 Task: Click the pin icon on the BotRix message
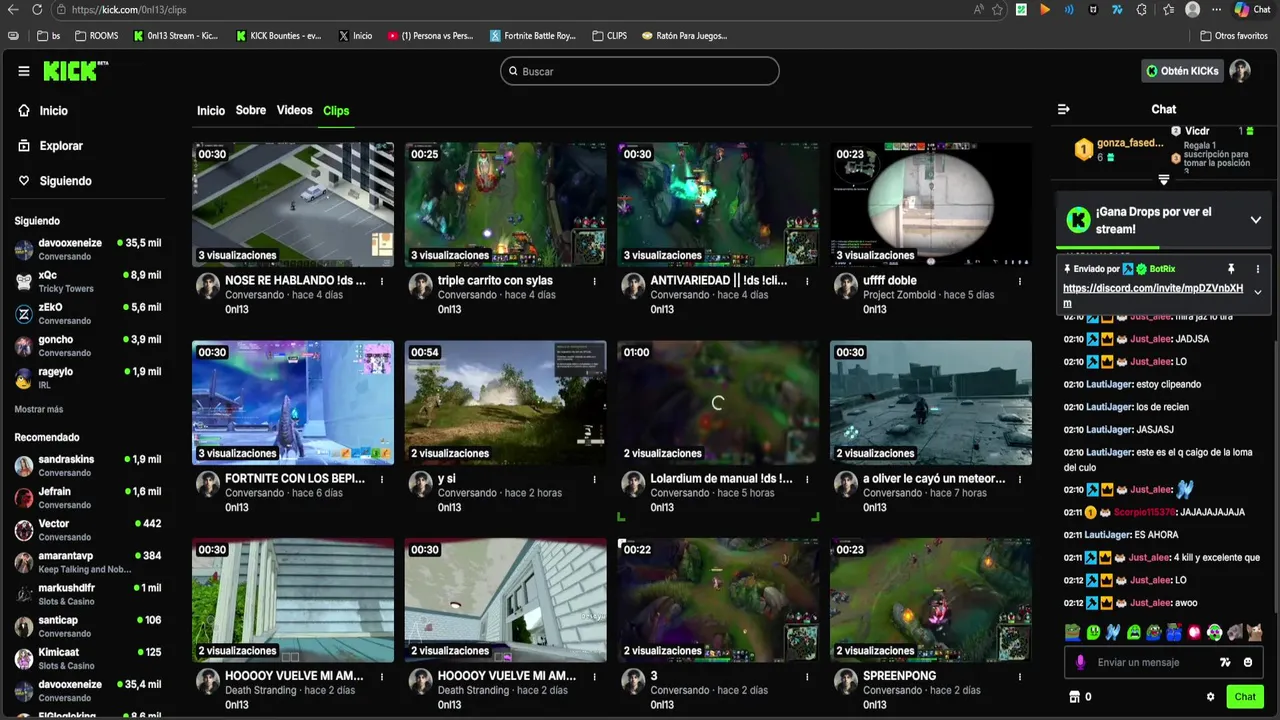pyautogui.click(x=1232, y=269)
